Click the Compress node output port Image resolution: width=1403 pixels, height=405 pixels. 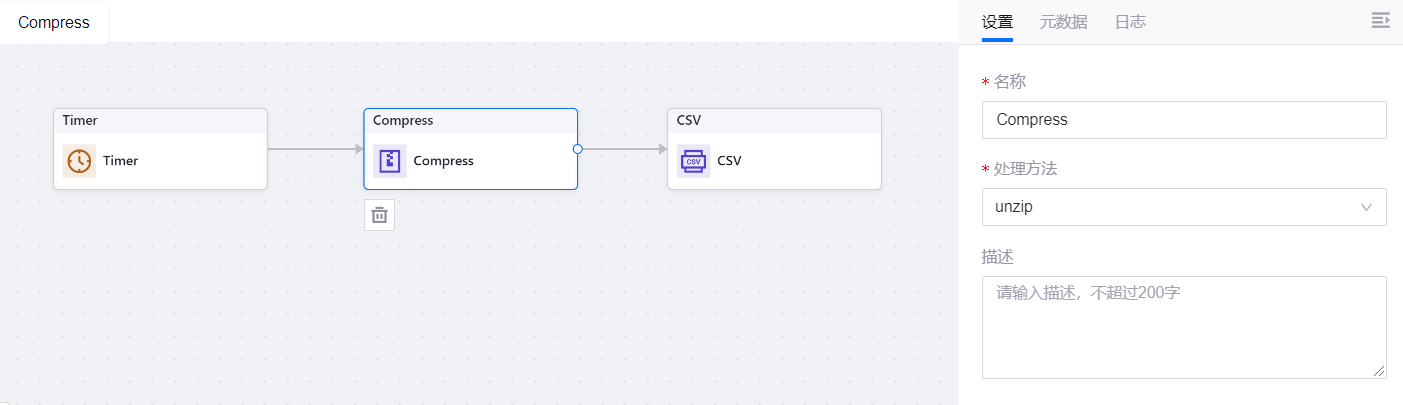click(578, 149)
